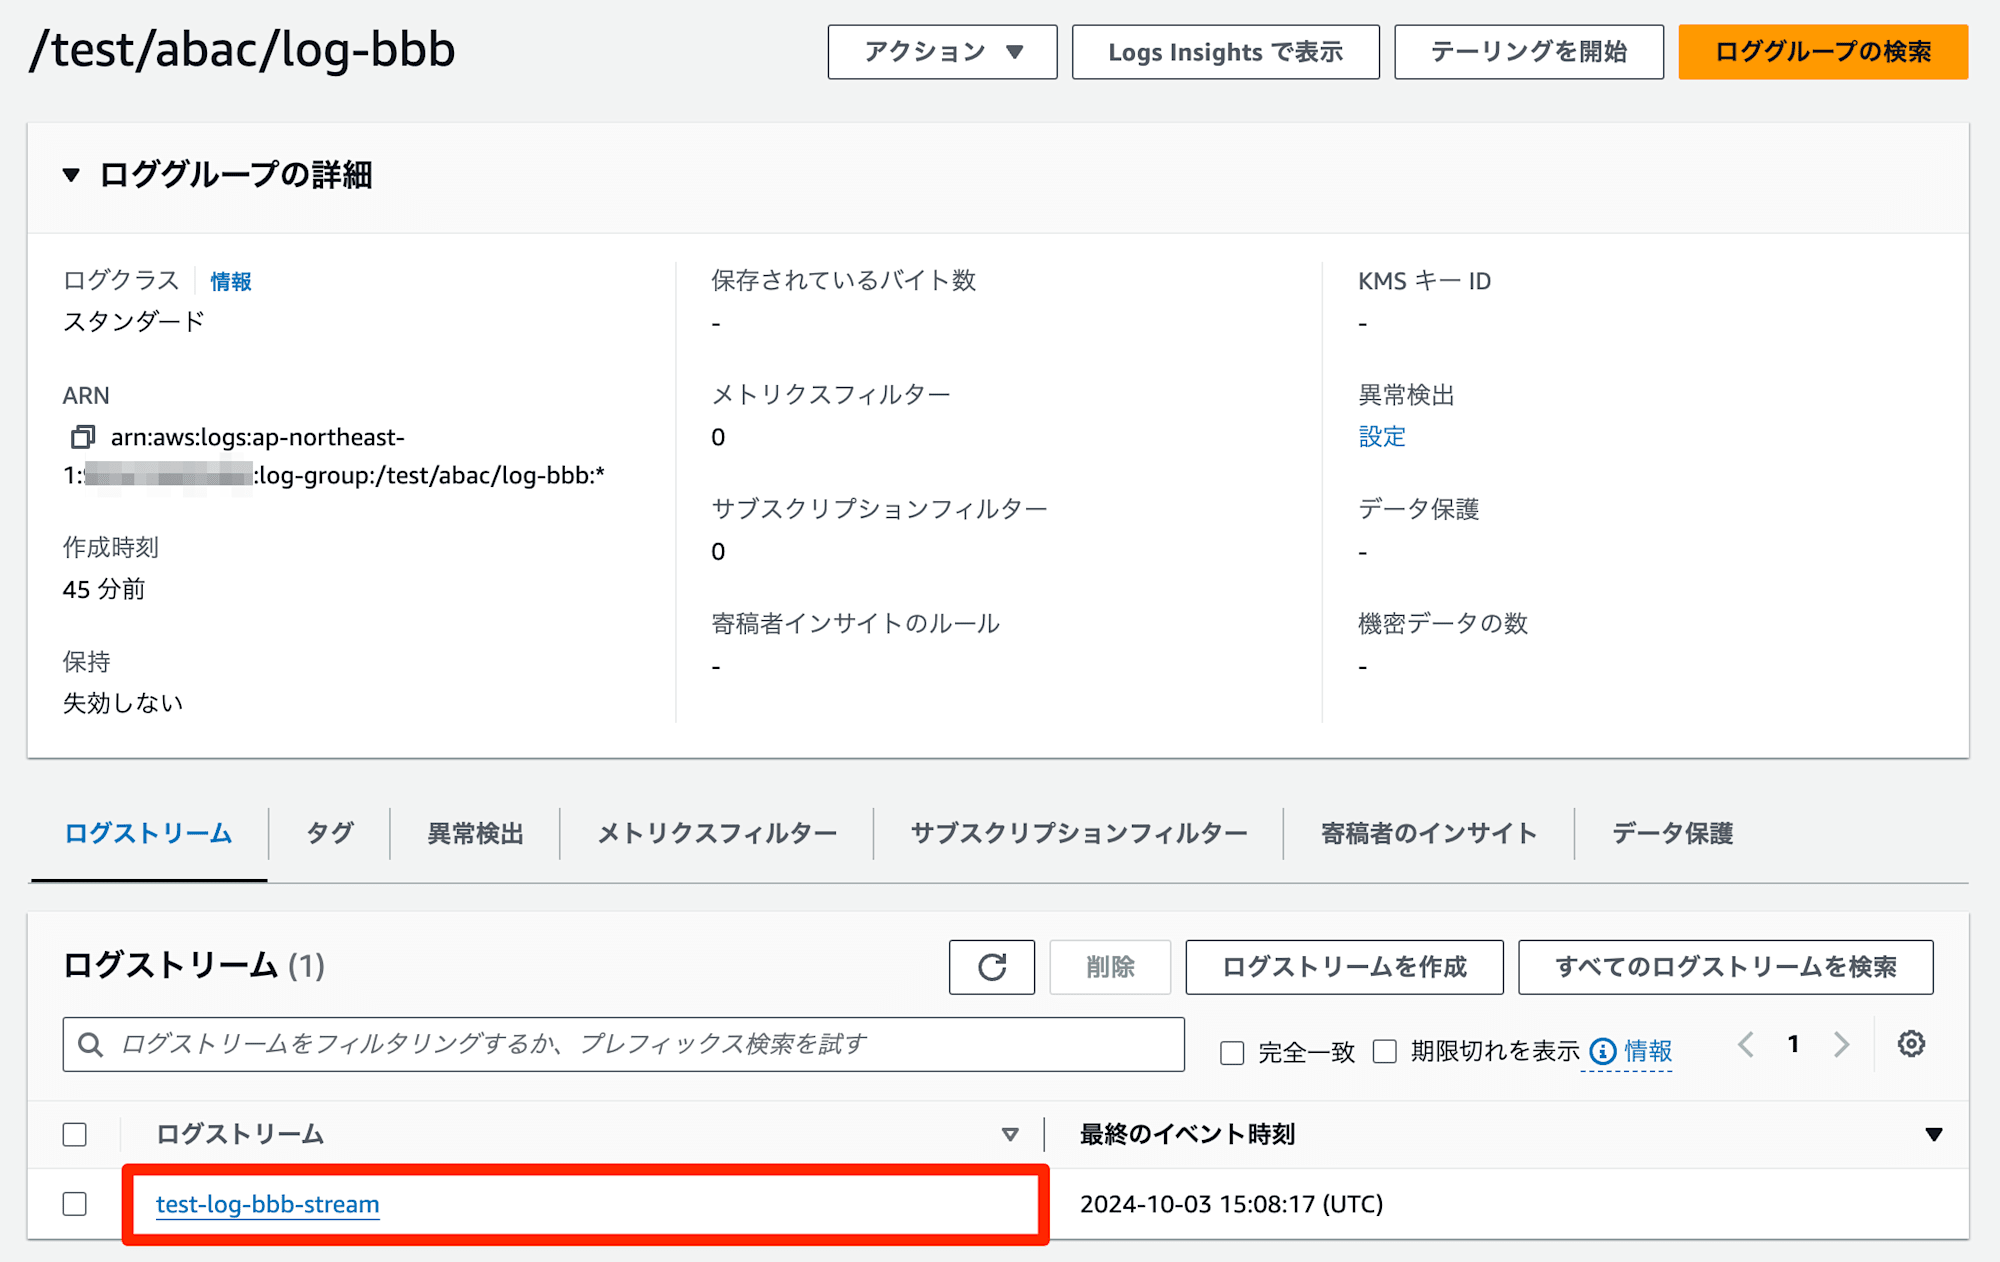Click 情報 link beside 期限切れを表示

point(1648,1051)
